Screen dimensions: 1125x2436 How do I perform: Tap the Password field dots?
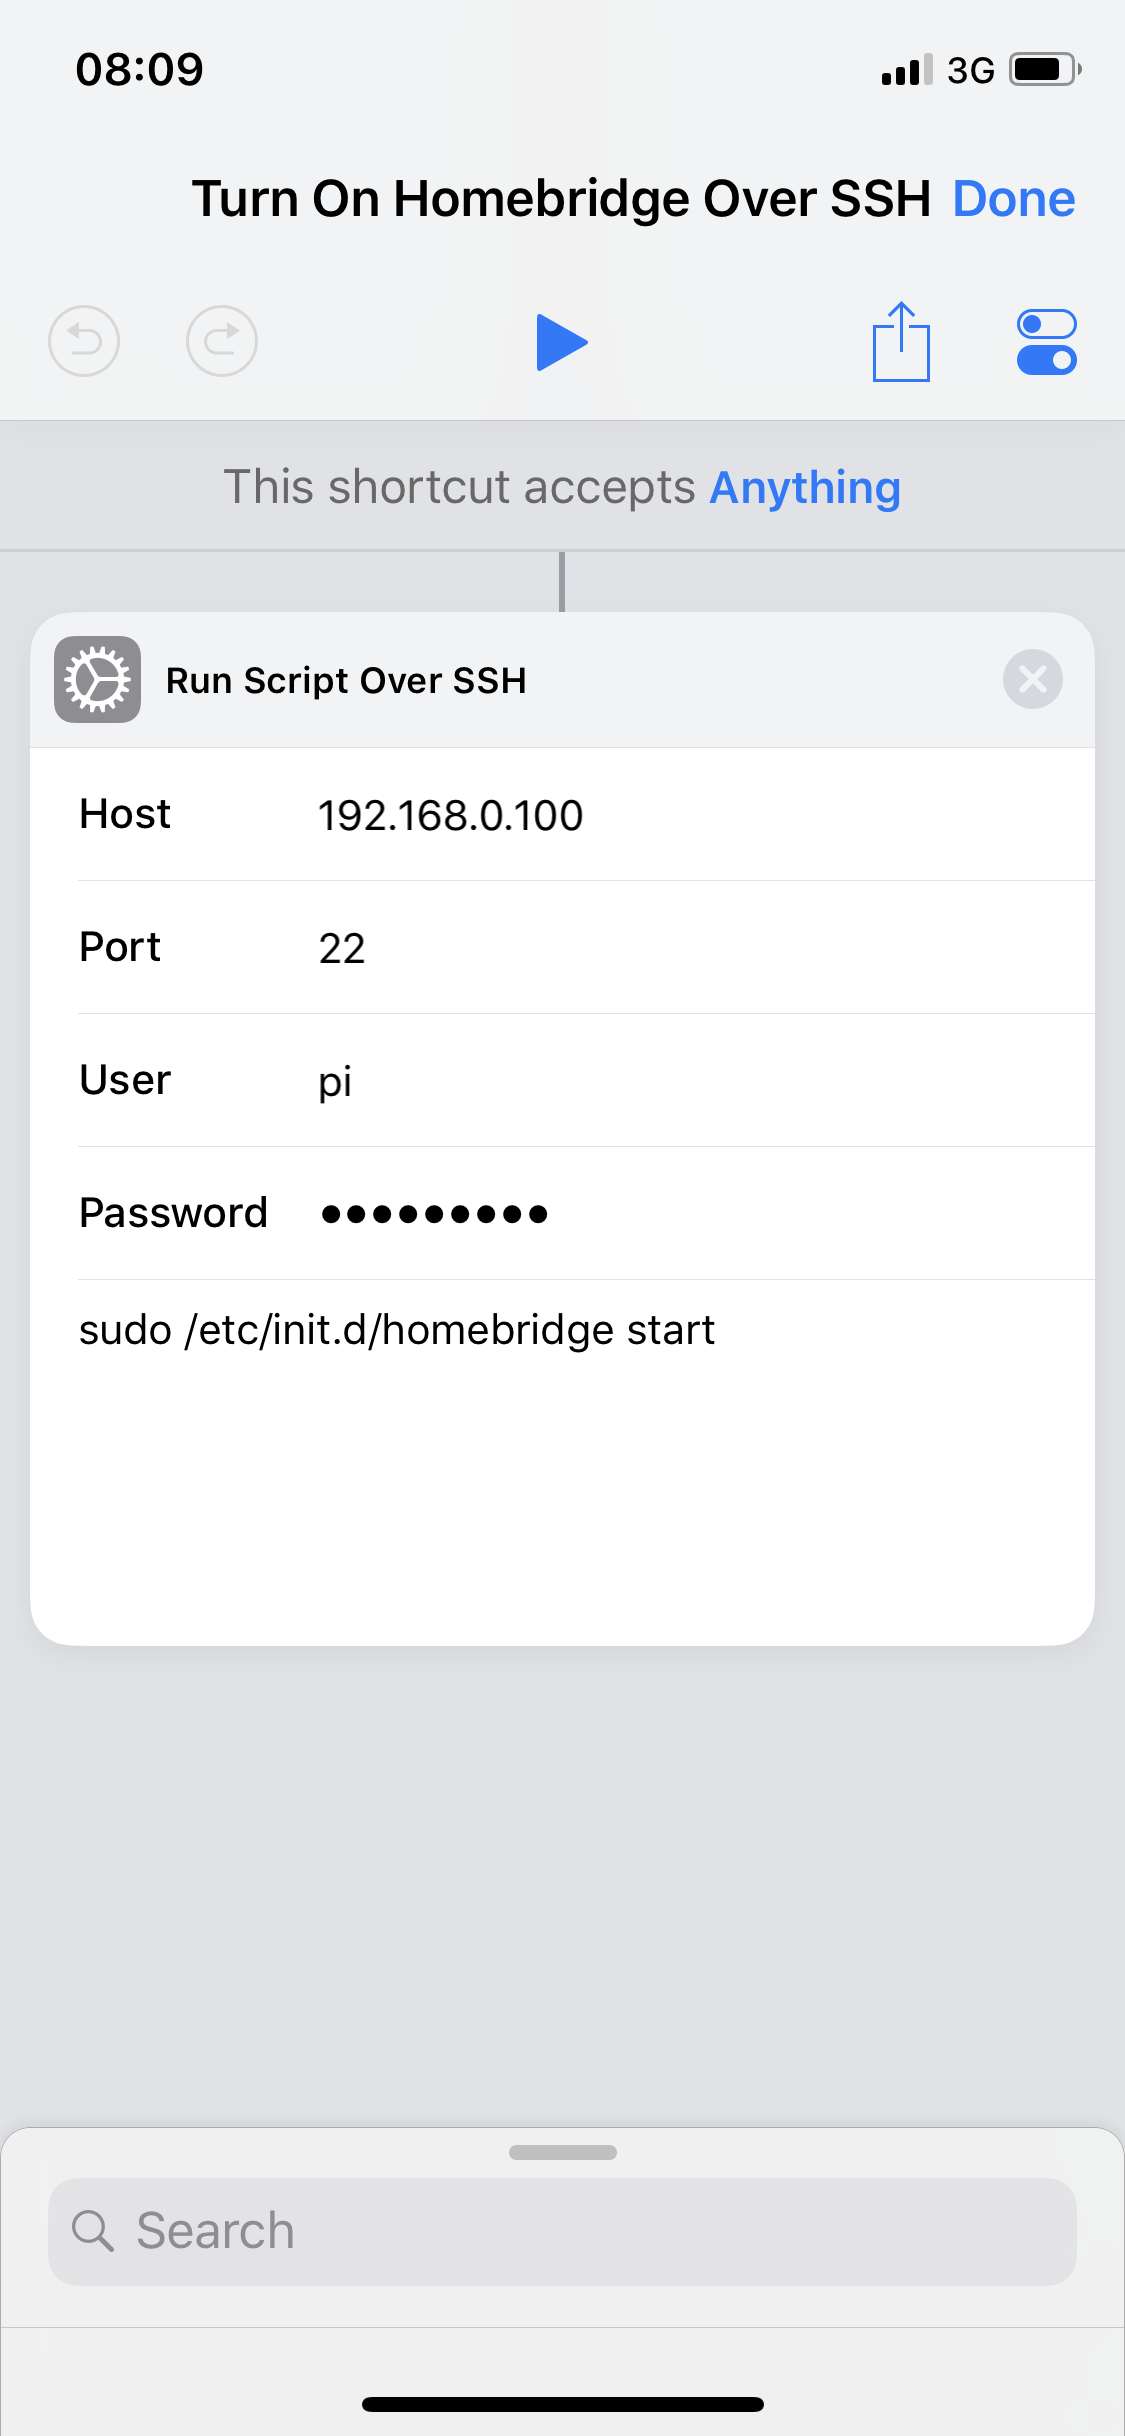pyautogui.click(x=434, y=1214)
